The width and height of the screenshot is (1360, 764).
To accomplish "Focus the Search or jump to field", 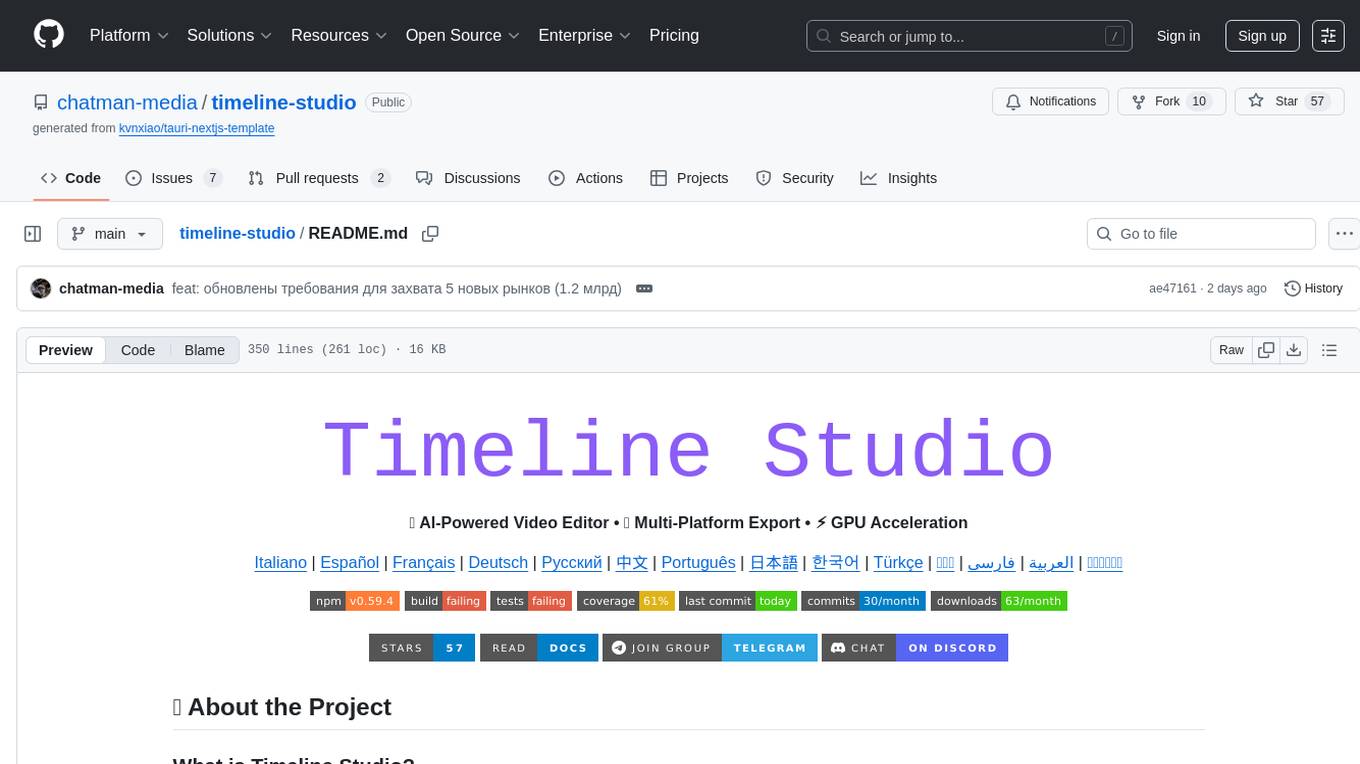I will coord(969,36).
